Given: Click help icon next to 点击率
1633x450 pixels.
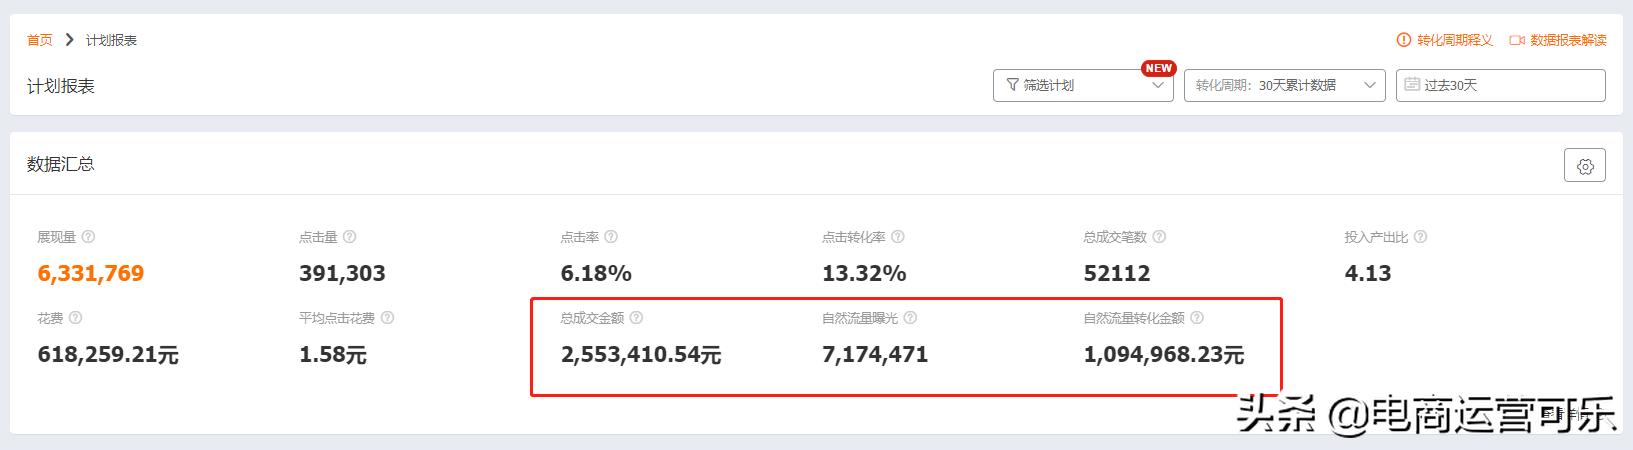Looking at the screenshot, I should tap(611, 237).
